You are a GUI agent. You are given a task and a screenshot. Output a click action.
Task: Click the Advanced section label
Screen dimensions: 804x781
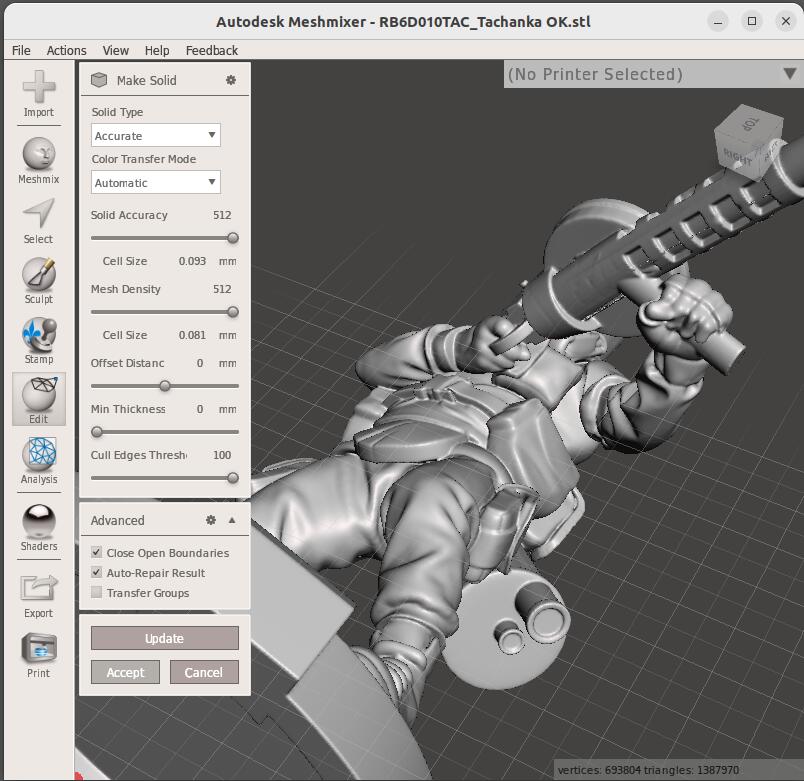pos(117,520)
